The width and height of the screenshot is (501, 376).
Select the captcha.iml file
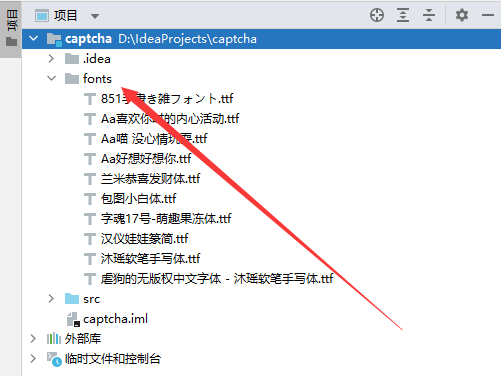[x=115, y=319]
